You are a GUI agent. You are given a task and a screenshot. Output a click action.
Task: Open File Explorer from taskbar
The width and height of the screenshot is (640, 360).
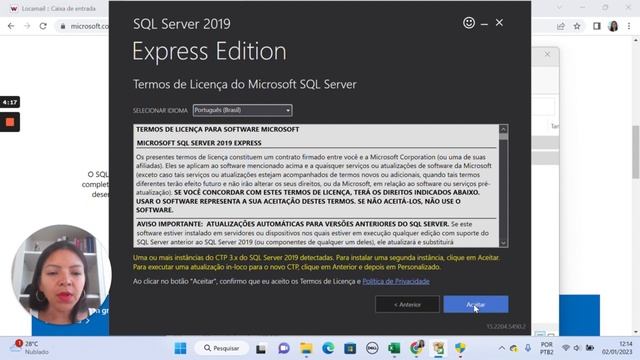[306, 348]
